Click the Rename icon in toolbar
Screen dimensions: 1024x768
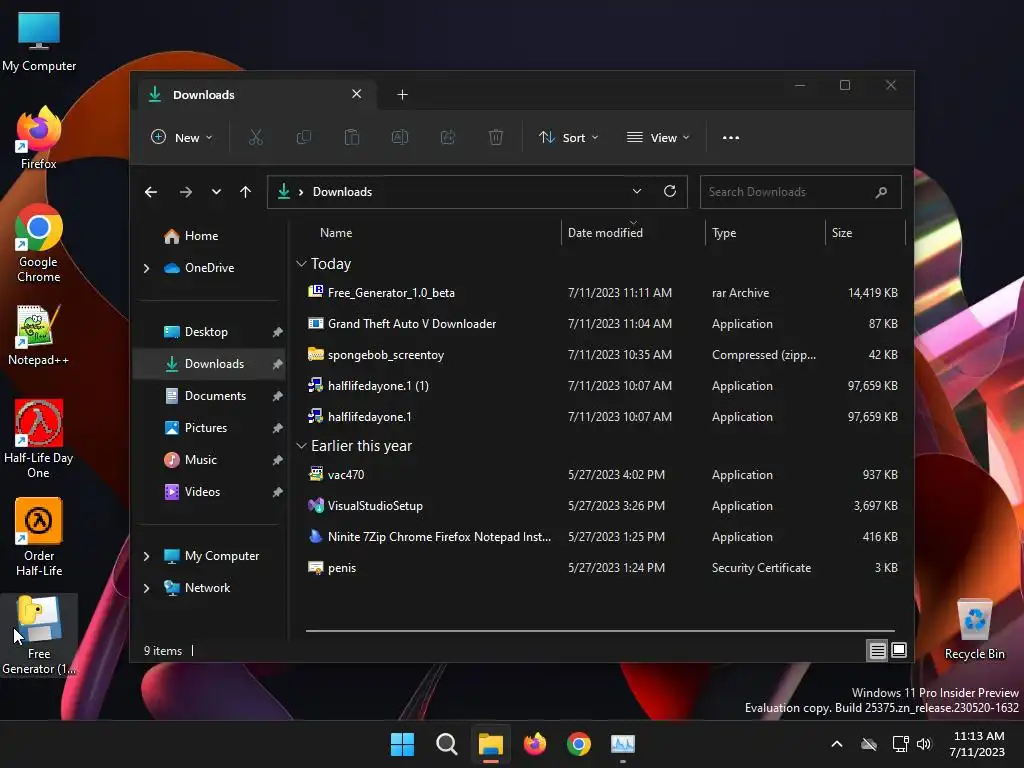pos(400,137)
